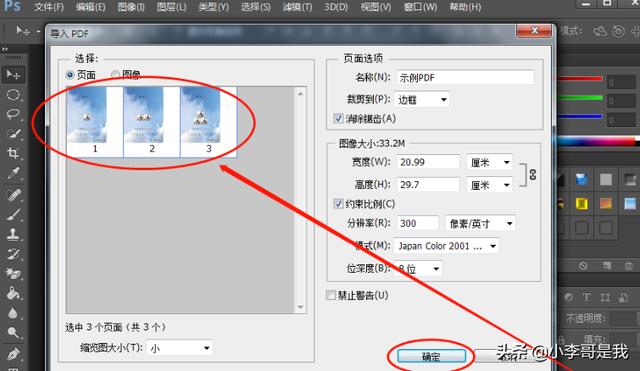
Task: Select the yellow cube style swatch
Action: click(582, 203)
